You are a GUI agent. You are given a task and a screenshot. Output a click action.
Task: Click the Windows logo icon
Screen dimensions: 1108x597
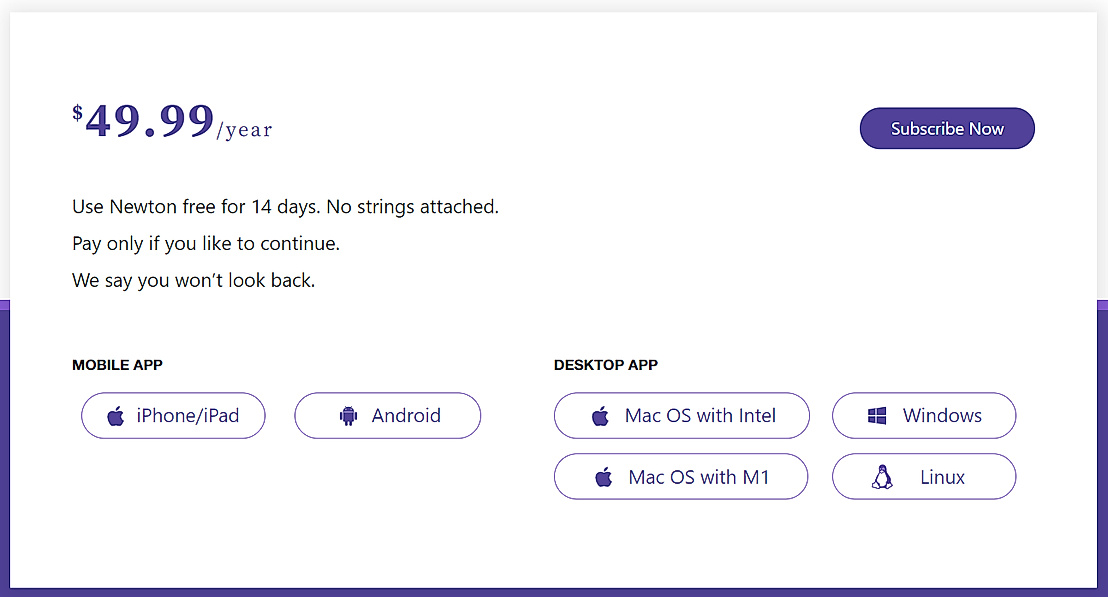pyautogui.click(x=877, y=416)
